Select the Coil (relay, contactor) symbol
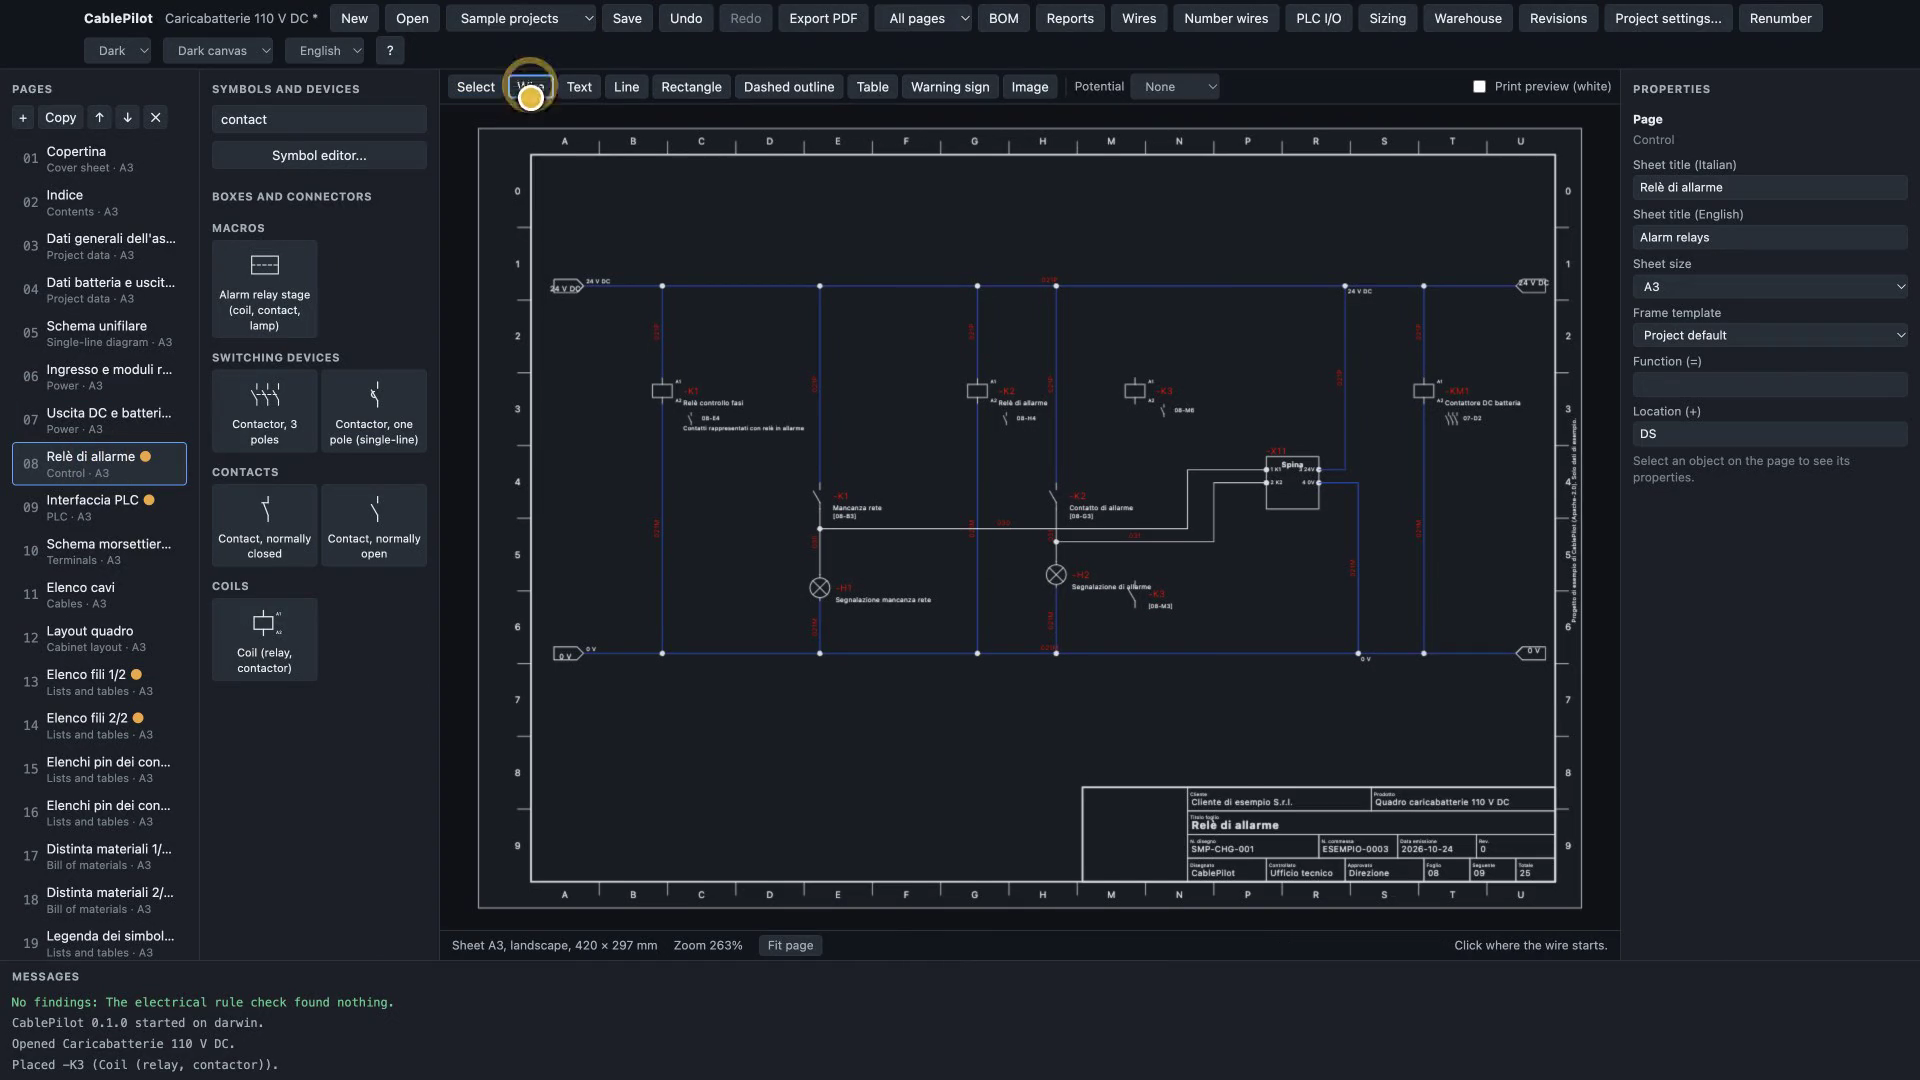Image resolution: width=1920 pixels, height=1080 pixels. pos(264,640)
